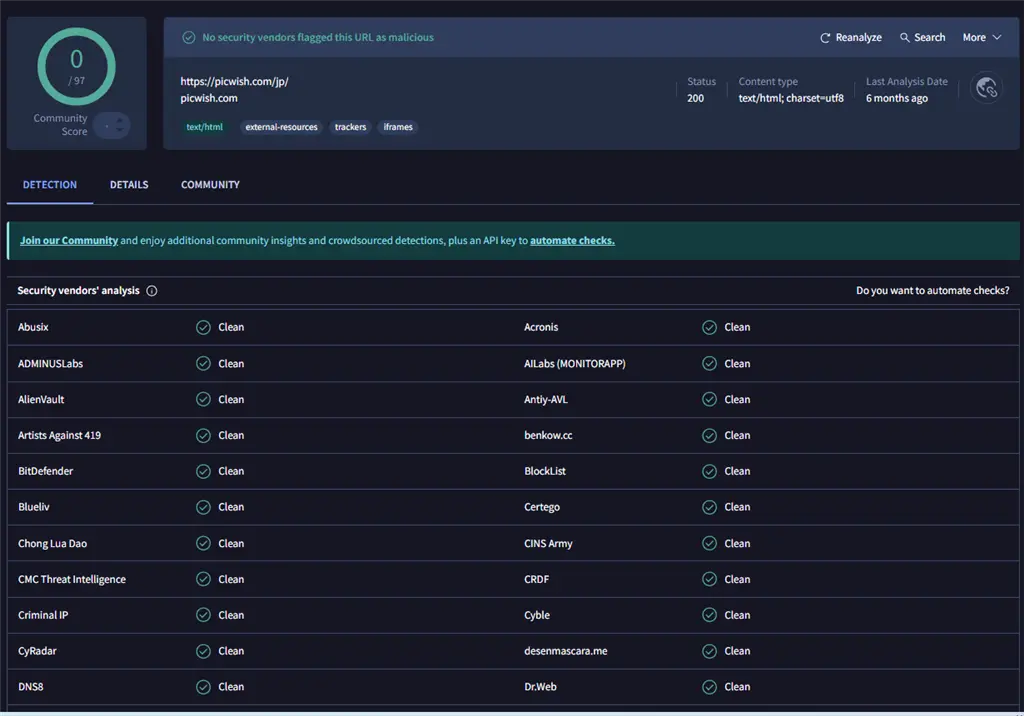Expand the More dropdown menu

(981, 38)
